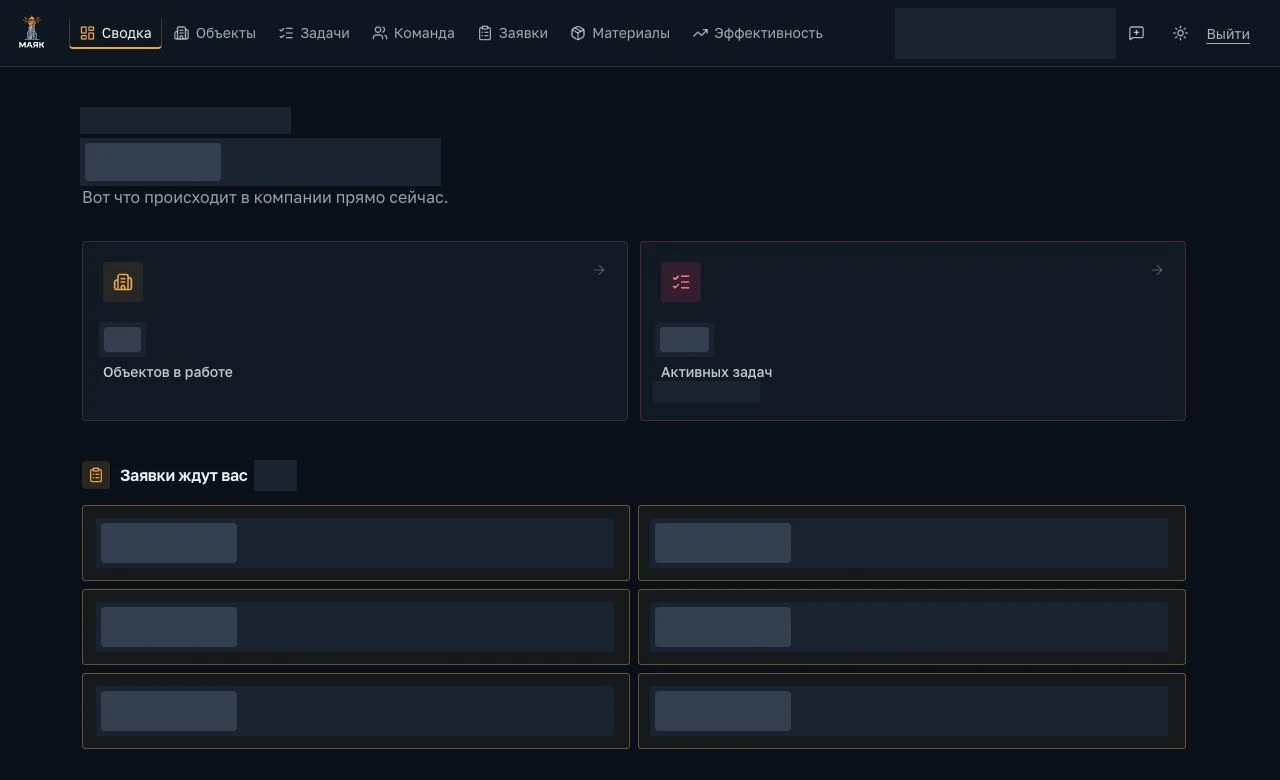Open the Материалы section
Image resolution: width=1280 pixels, height=780 pixels.
[620, 33]
